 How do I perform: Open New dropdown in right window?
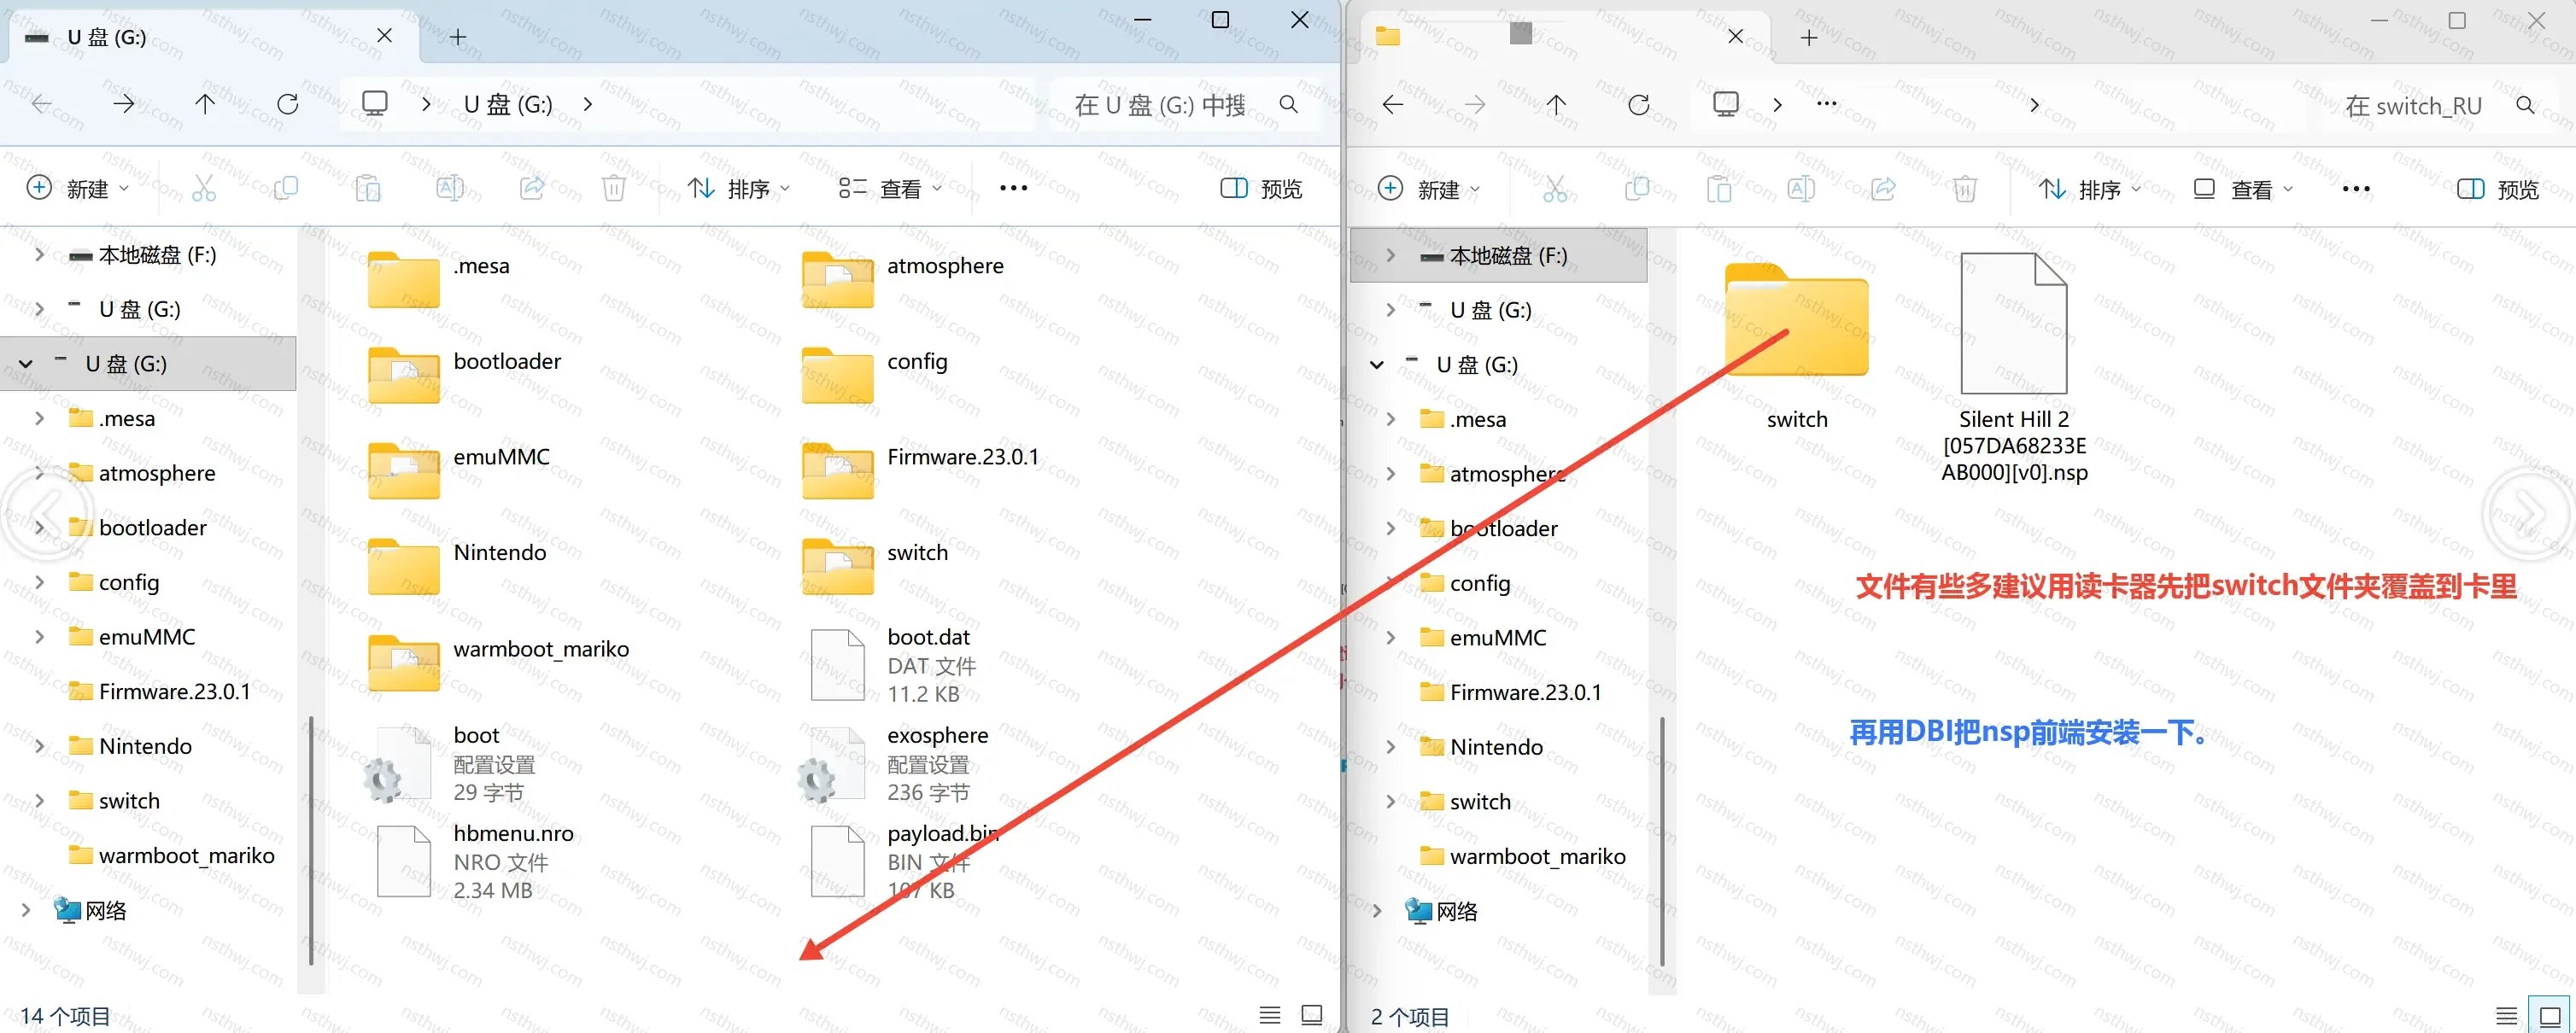(1428, 190)
